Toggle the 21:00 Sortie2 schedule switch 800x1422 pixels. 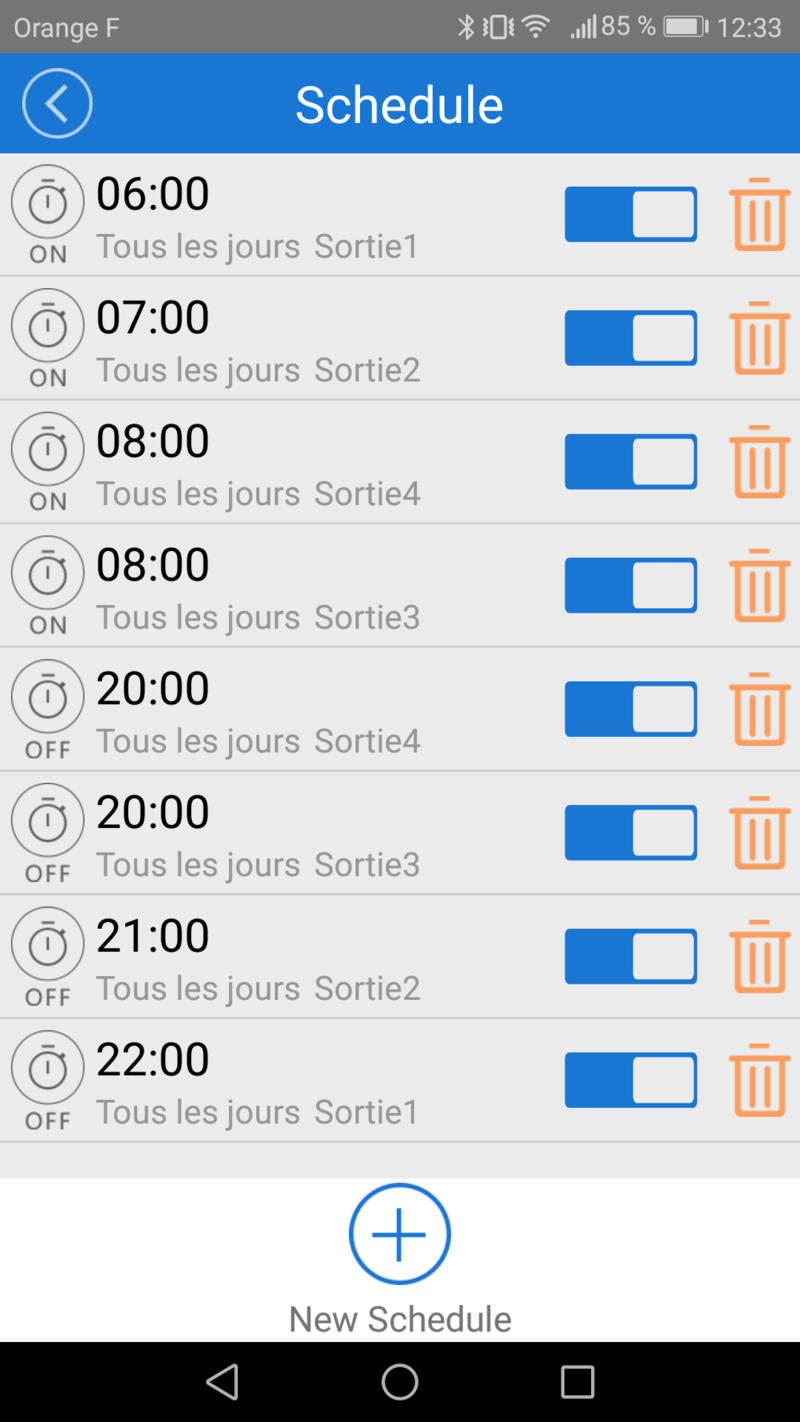pyautogui.click(x=631, y=956)
